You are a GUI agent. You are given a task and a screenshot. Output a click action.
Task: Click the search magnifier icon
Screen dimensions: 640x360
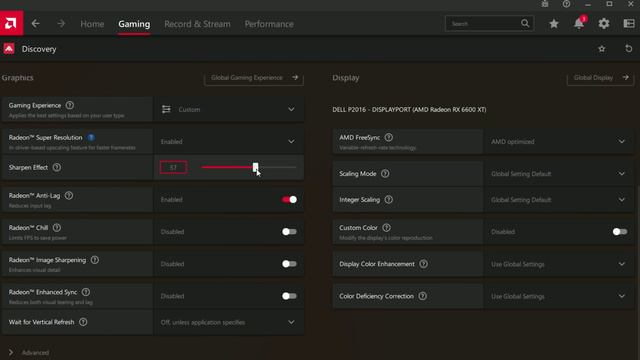coord(525,24)
